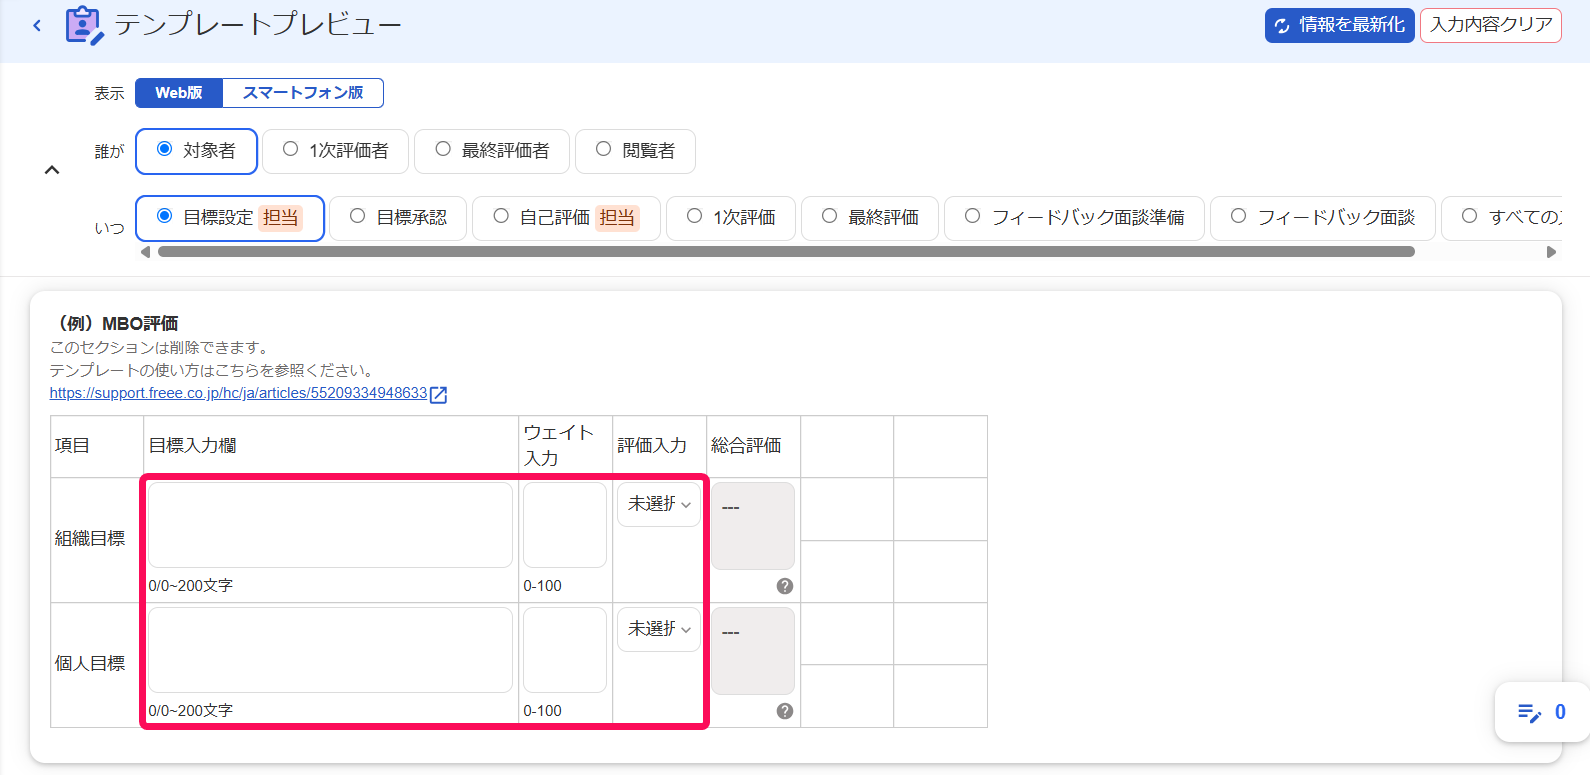Click the refresh icon in 情報を最新化
This screenshot has height=775, width=1590.
pyautogui.click(x=1282, y=26)
